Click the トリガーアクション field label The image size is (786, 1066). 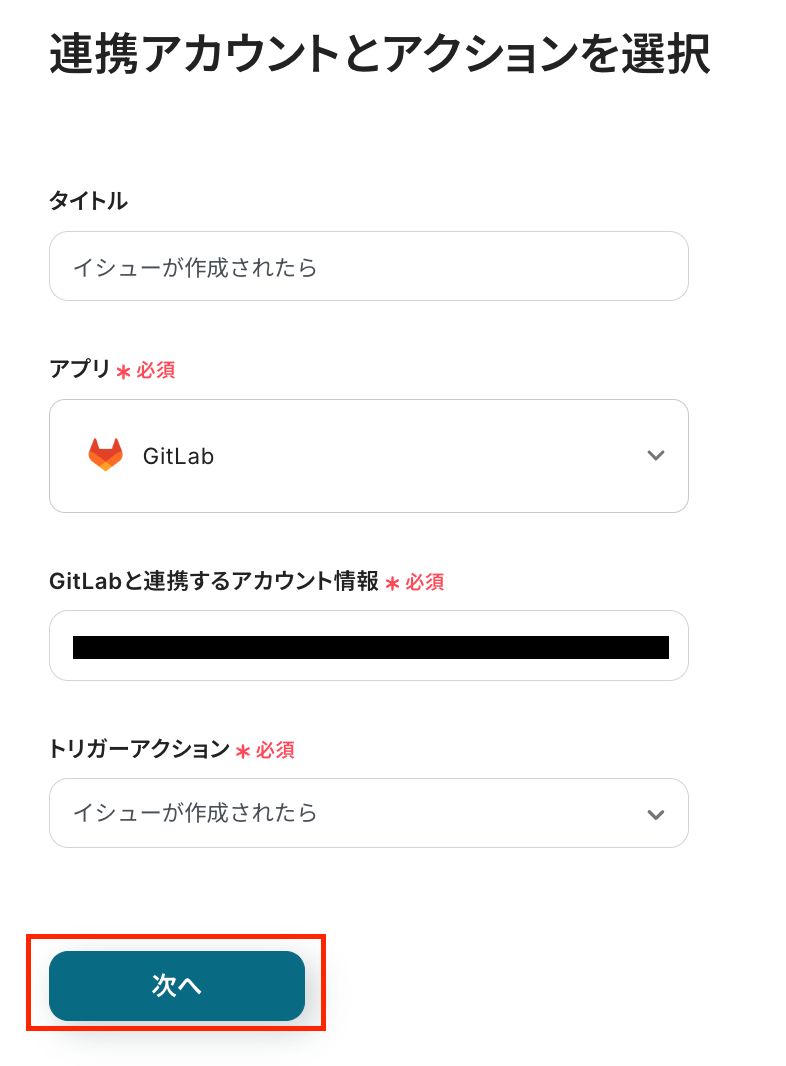pyautogui.click(x=139, y=749)
